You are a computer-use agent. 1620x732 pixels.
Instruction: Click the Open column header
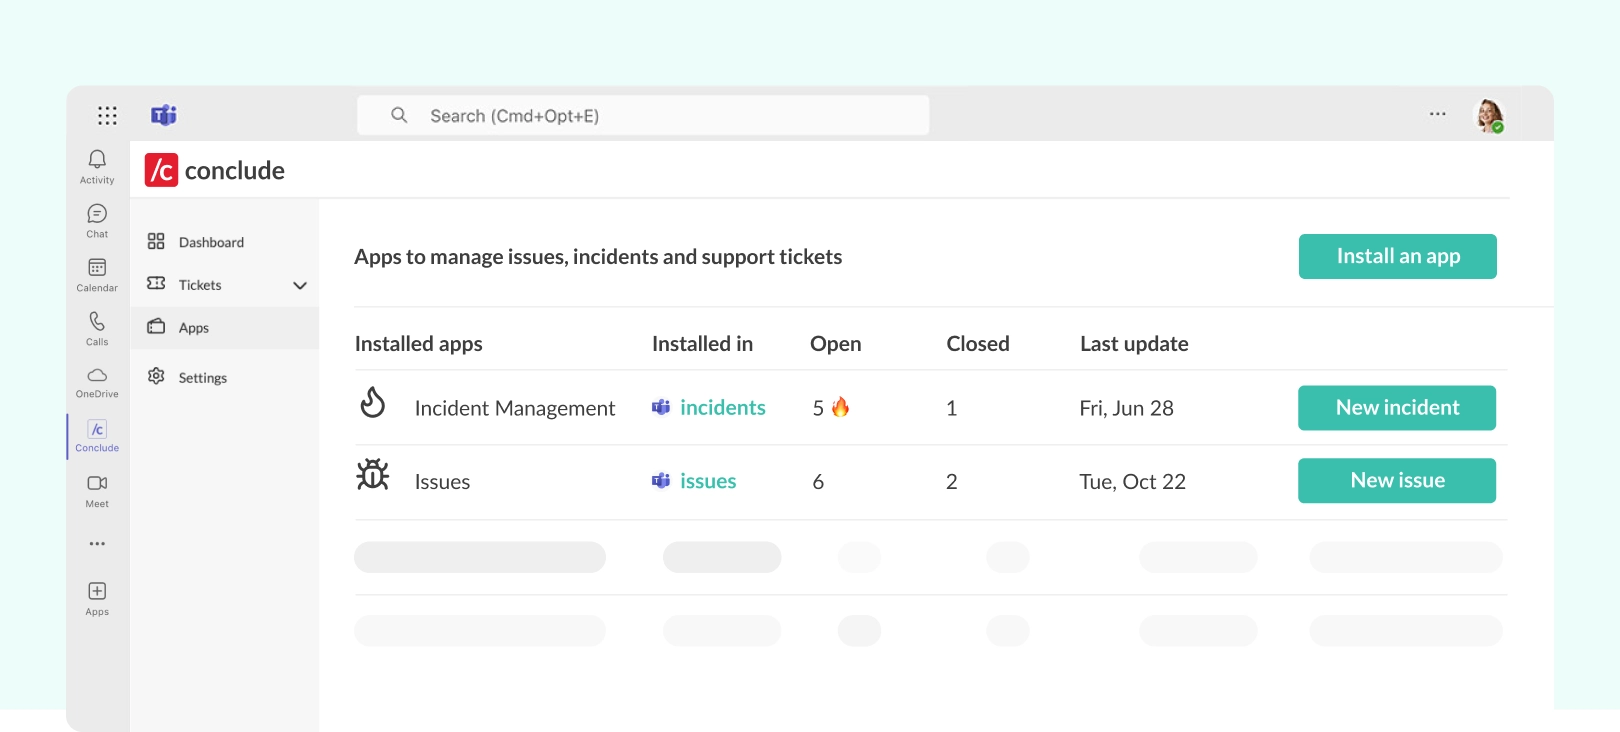(836, 344)
